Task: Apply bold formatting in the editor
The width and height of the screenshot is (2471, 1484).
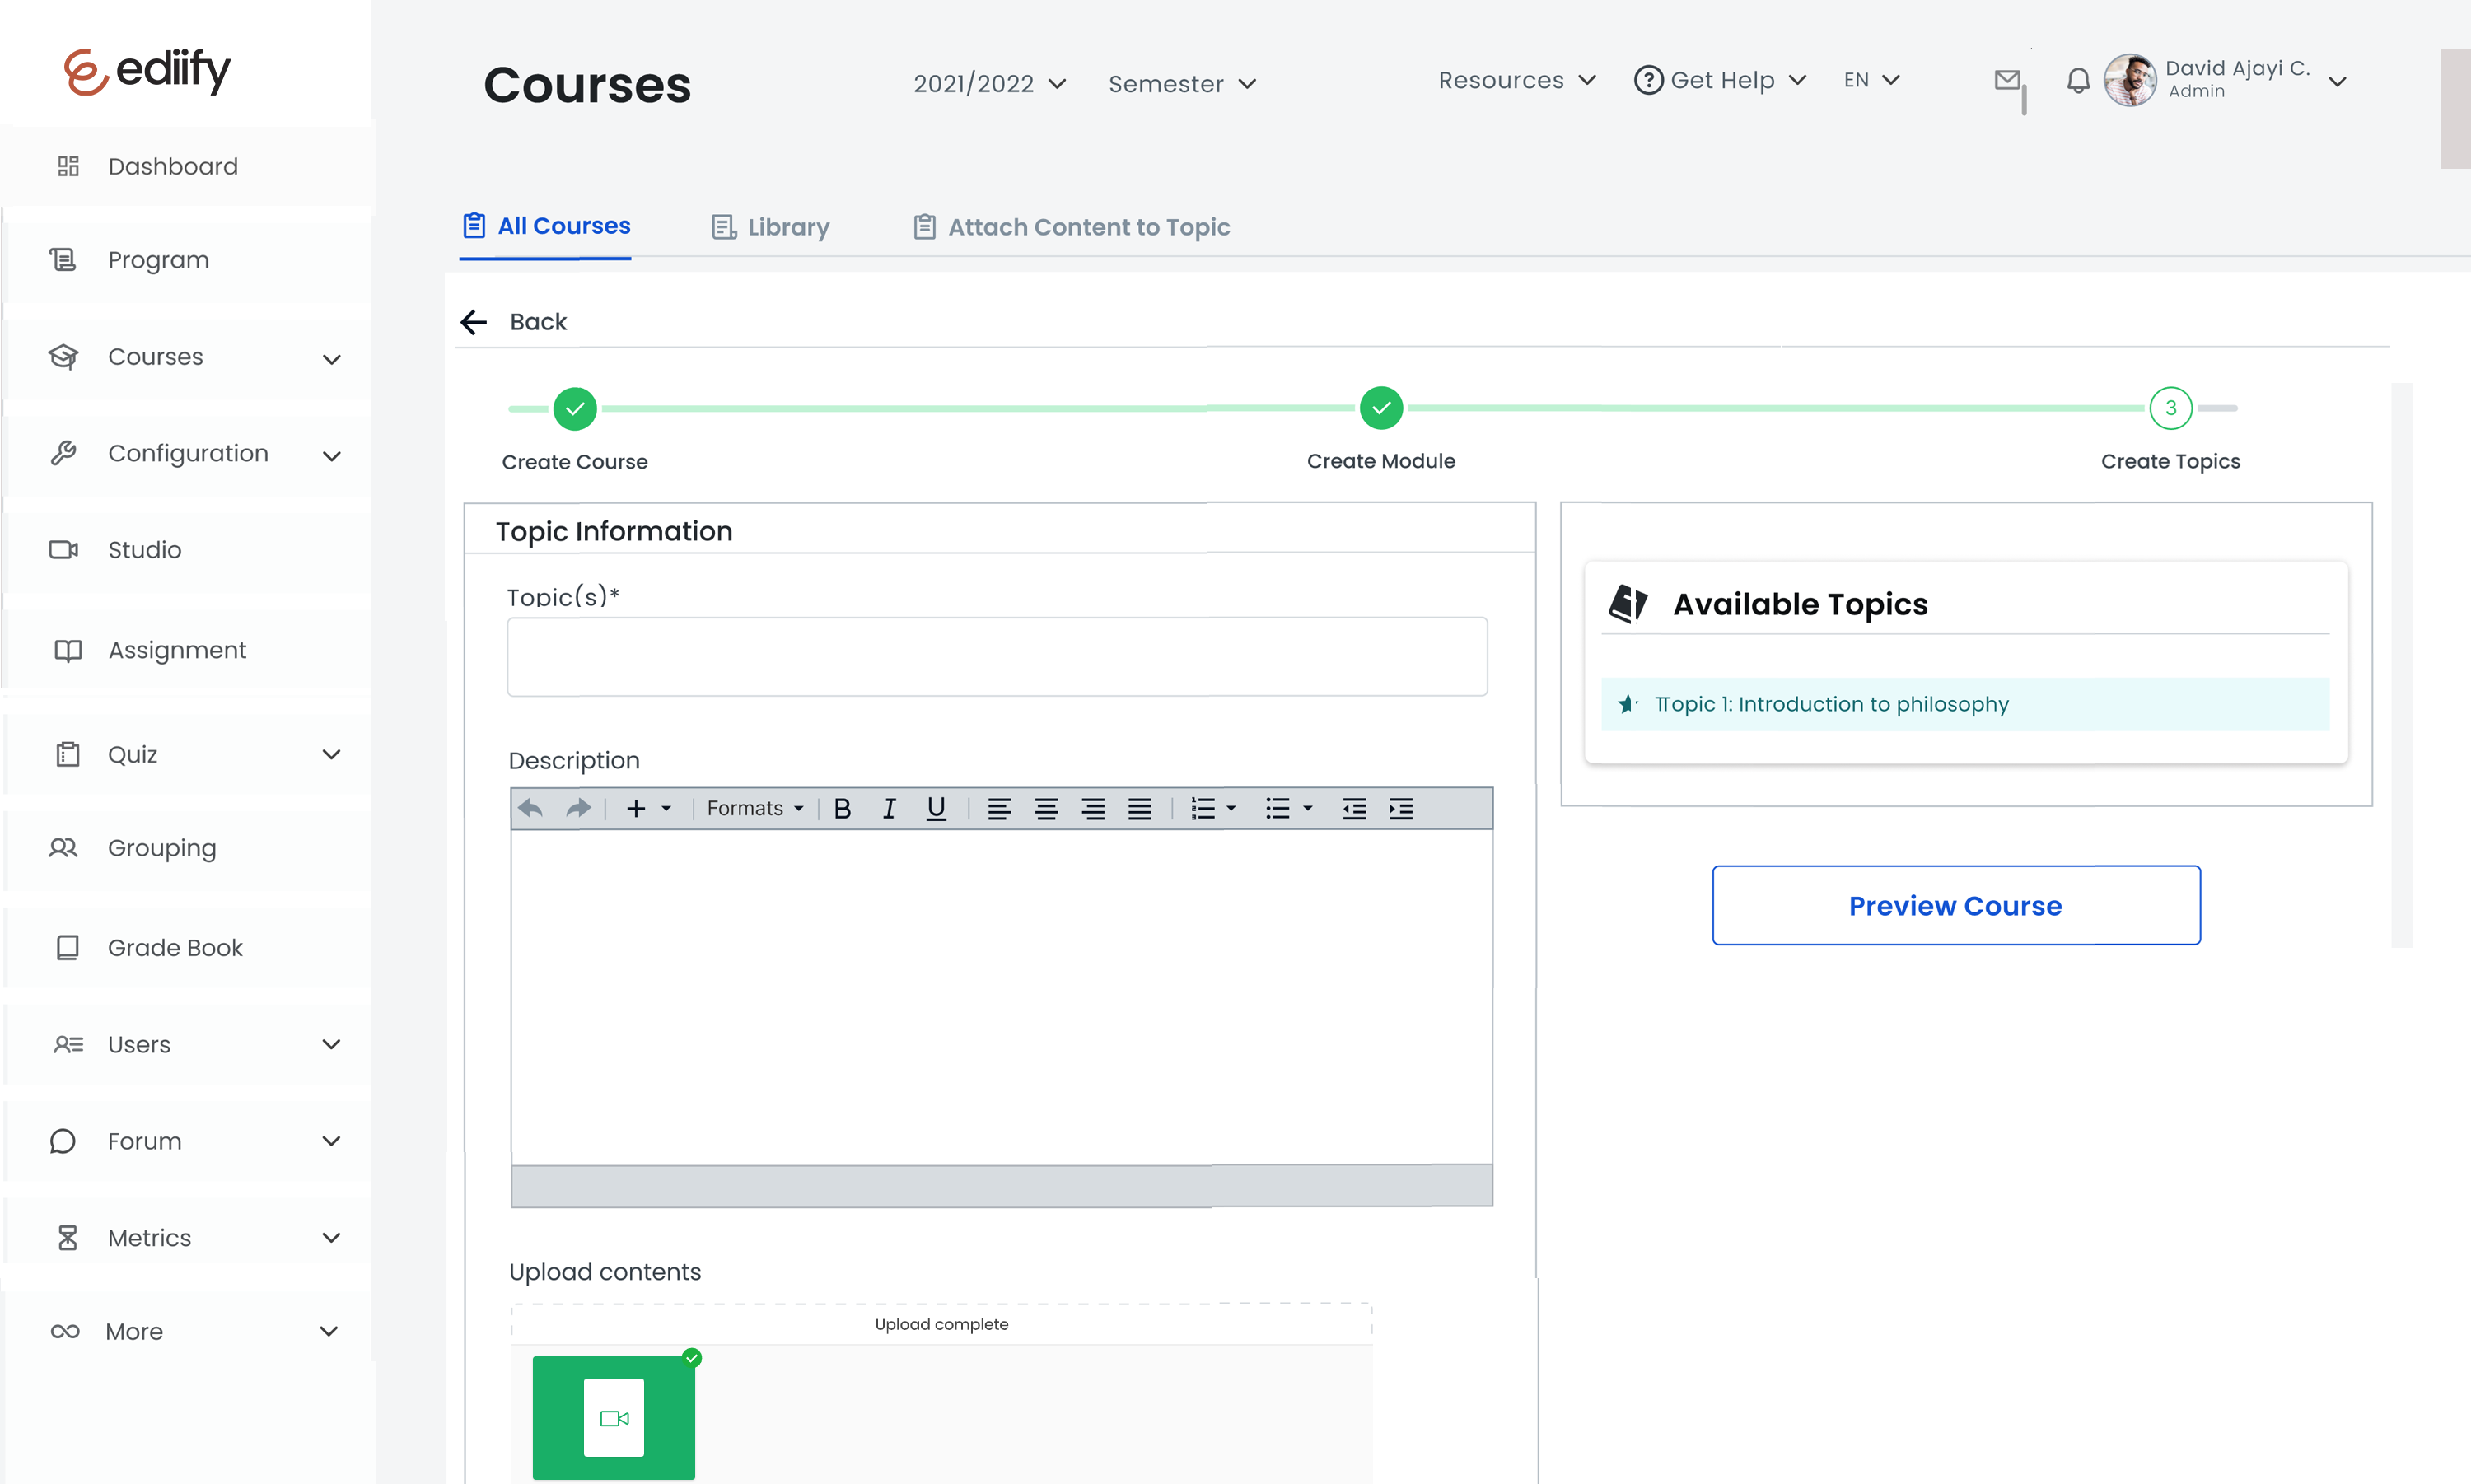Action: click(843, 808)
